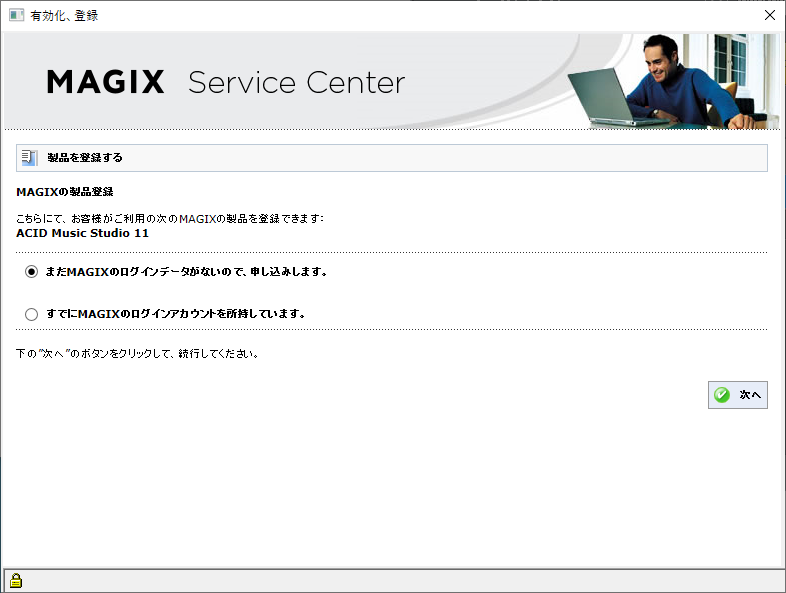Select the no-MAGIX-login-data yet, sign up radio button
The height and width of the screenshot is (593, 786).
(32, 272)
